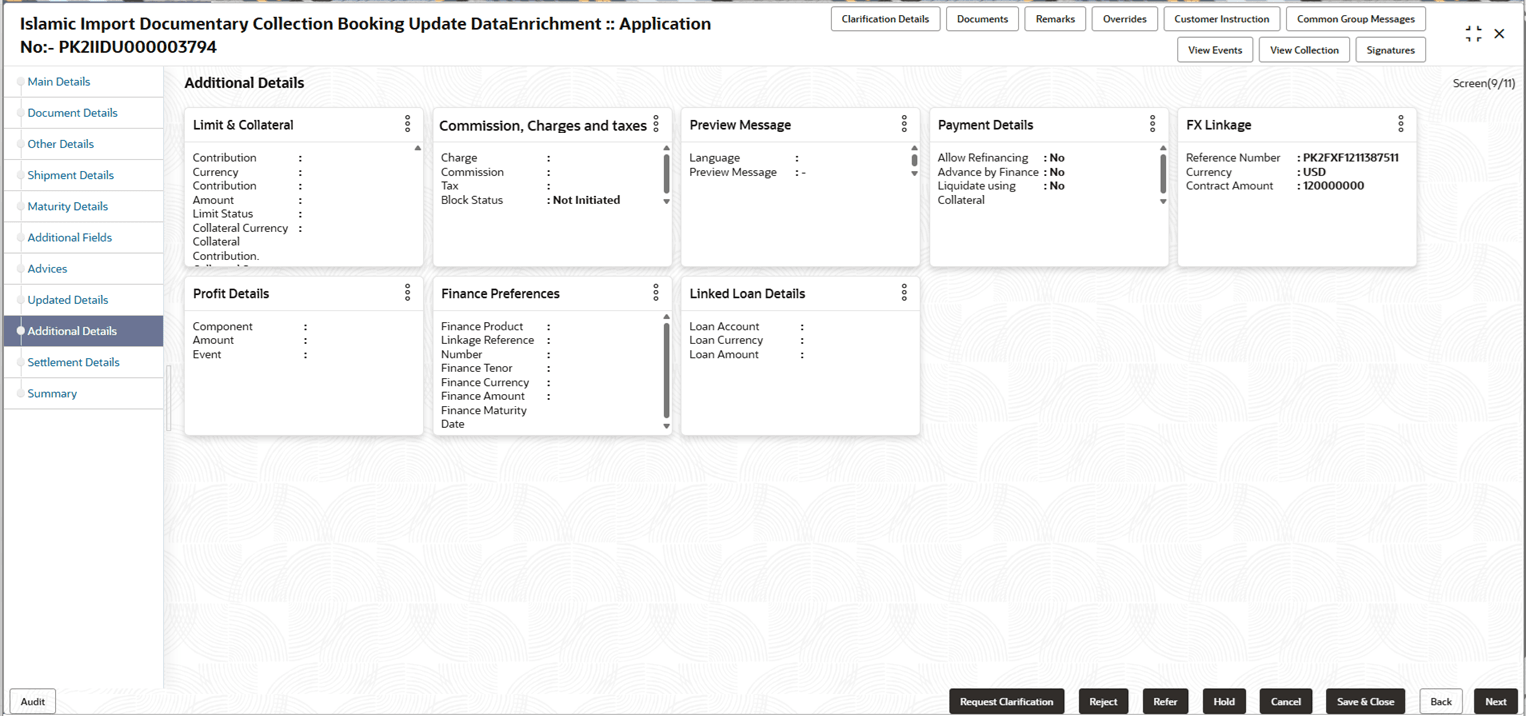The width and height of the screenshot is (1527, 716).
Task: Close the application screen with the X
Action: point(1499,34)
